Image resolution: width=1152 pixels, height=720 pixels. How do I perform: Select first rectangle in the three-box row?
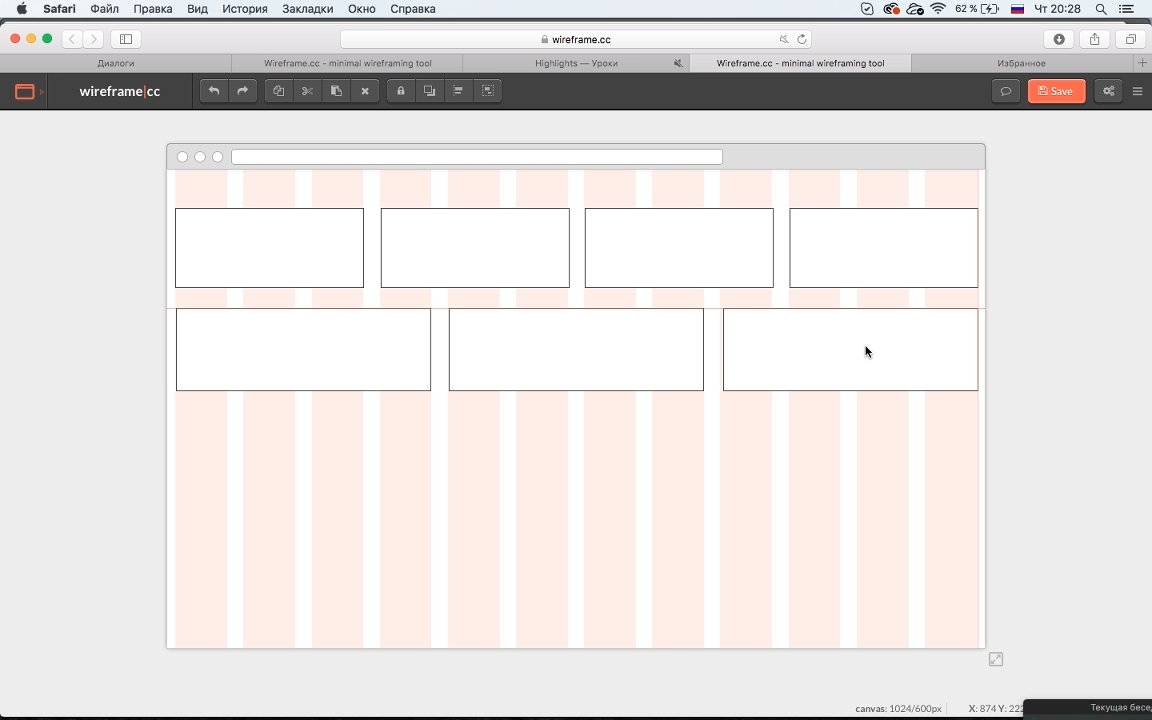pyautogui.click(x=303, y=349)
